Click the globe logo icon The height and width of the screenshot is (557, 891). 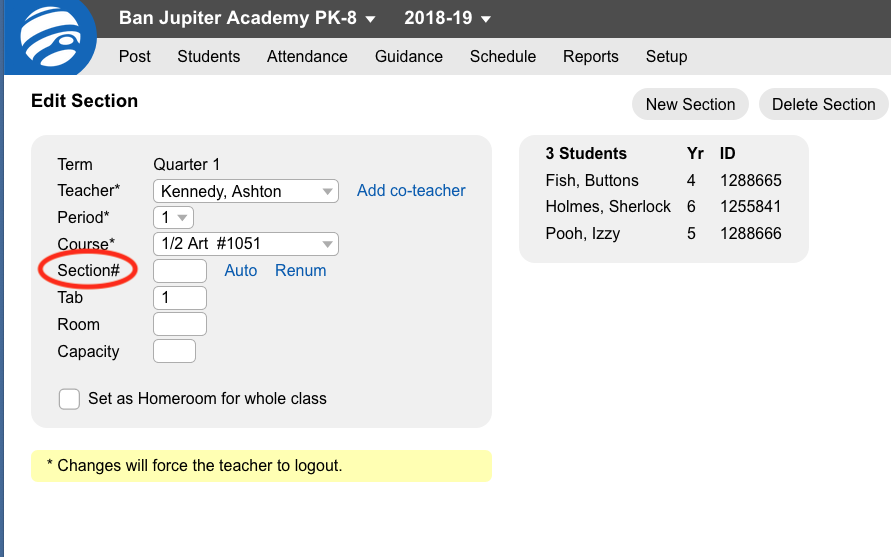point(50,36)
